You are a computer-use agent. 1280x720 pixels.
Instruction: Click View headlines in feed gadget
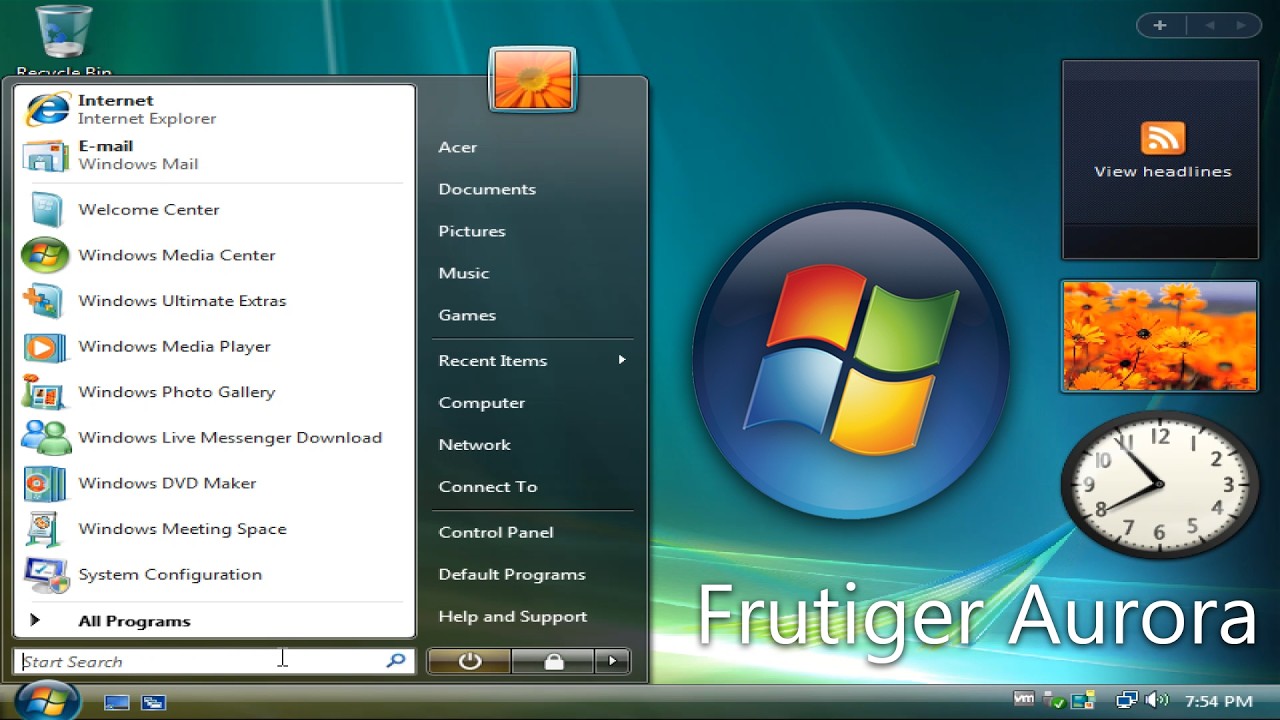coord(1162,172)
